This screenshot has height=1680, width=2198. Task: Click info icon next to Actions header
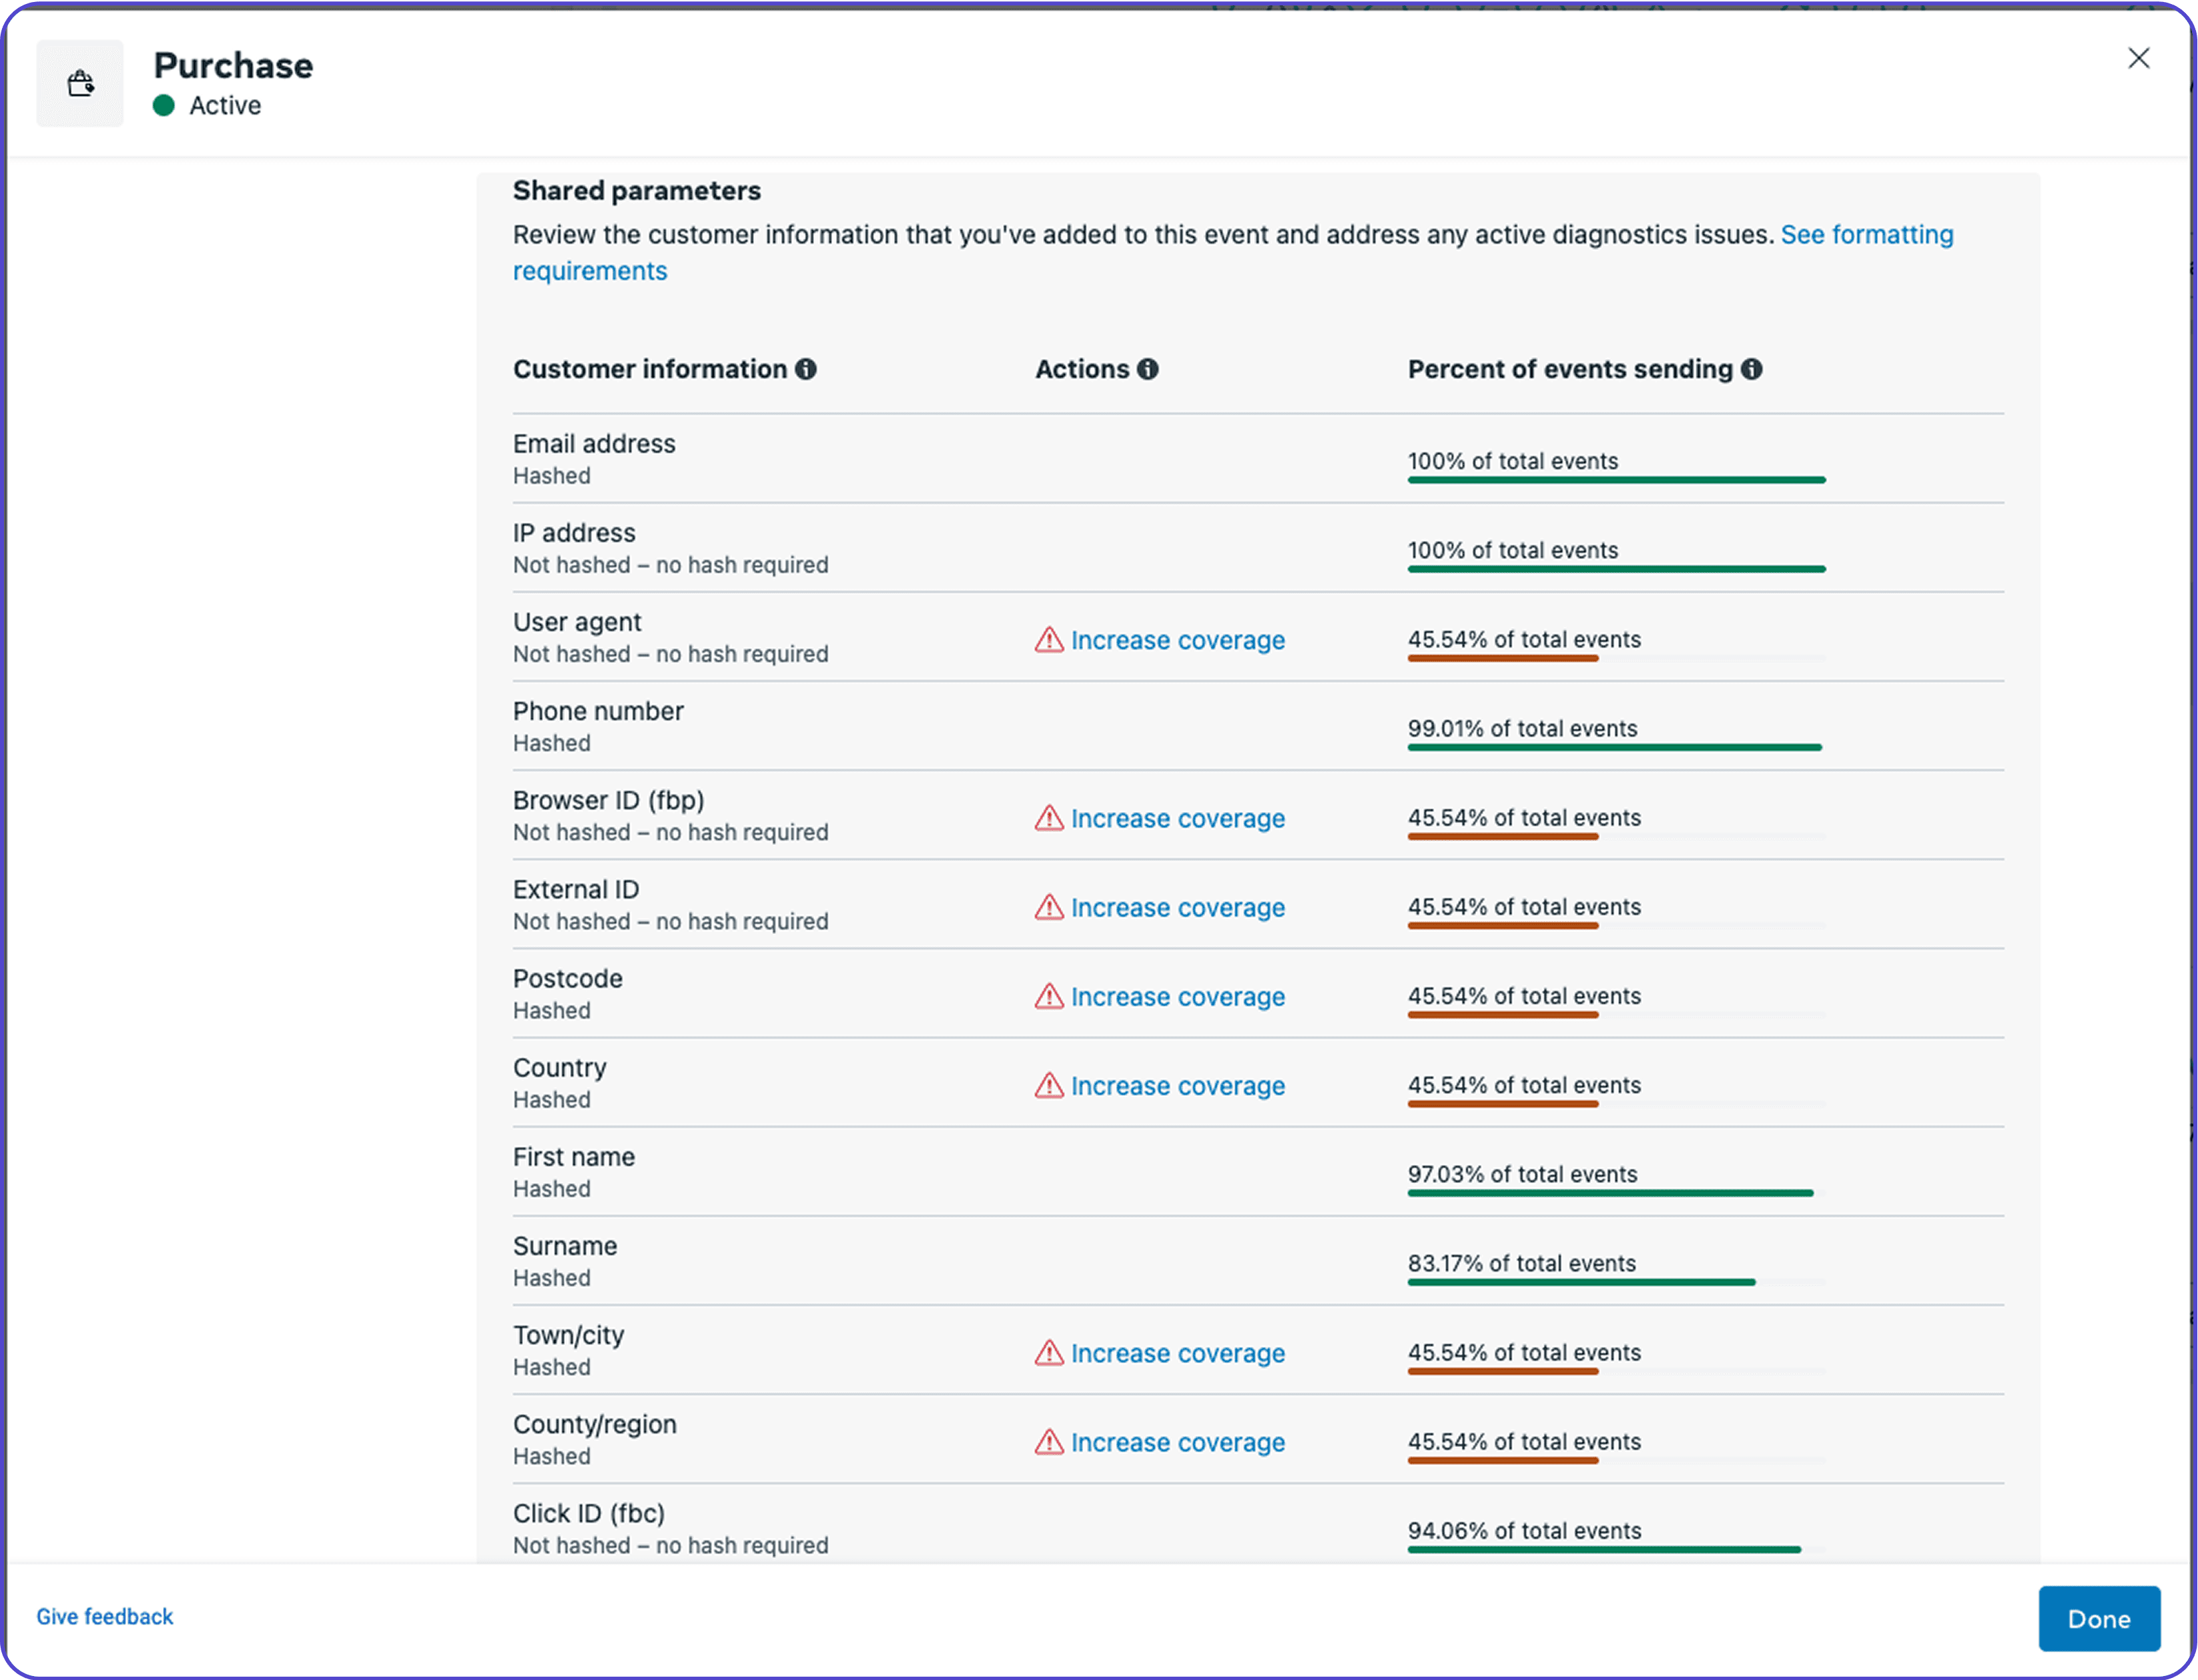(1148, 369)
